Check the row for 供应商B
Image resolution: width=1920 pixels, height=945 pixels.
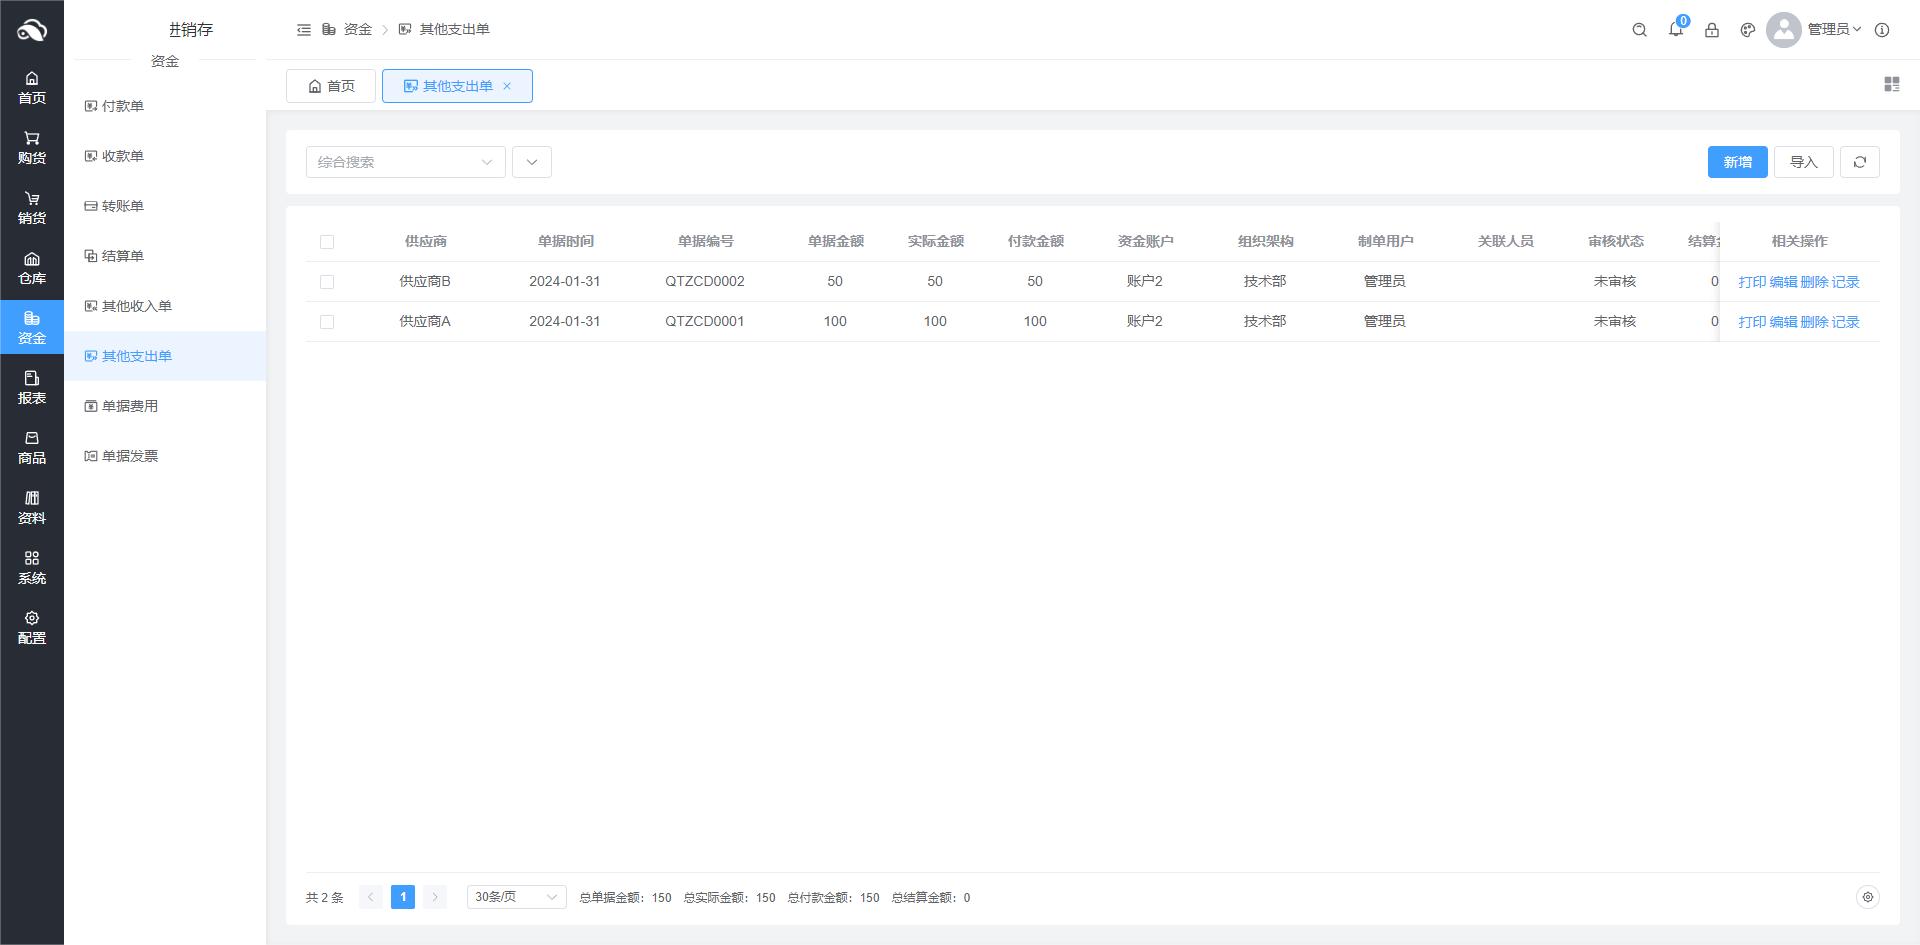[327, 282]
